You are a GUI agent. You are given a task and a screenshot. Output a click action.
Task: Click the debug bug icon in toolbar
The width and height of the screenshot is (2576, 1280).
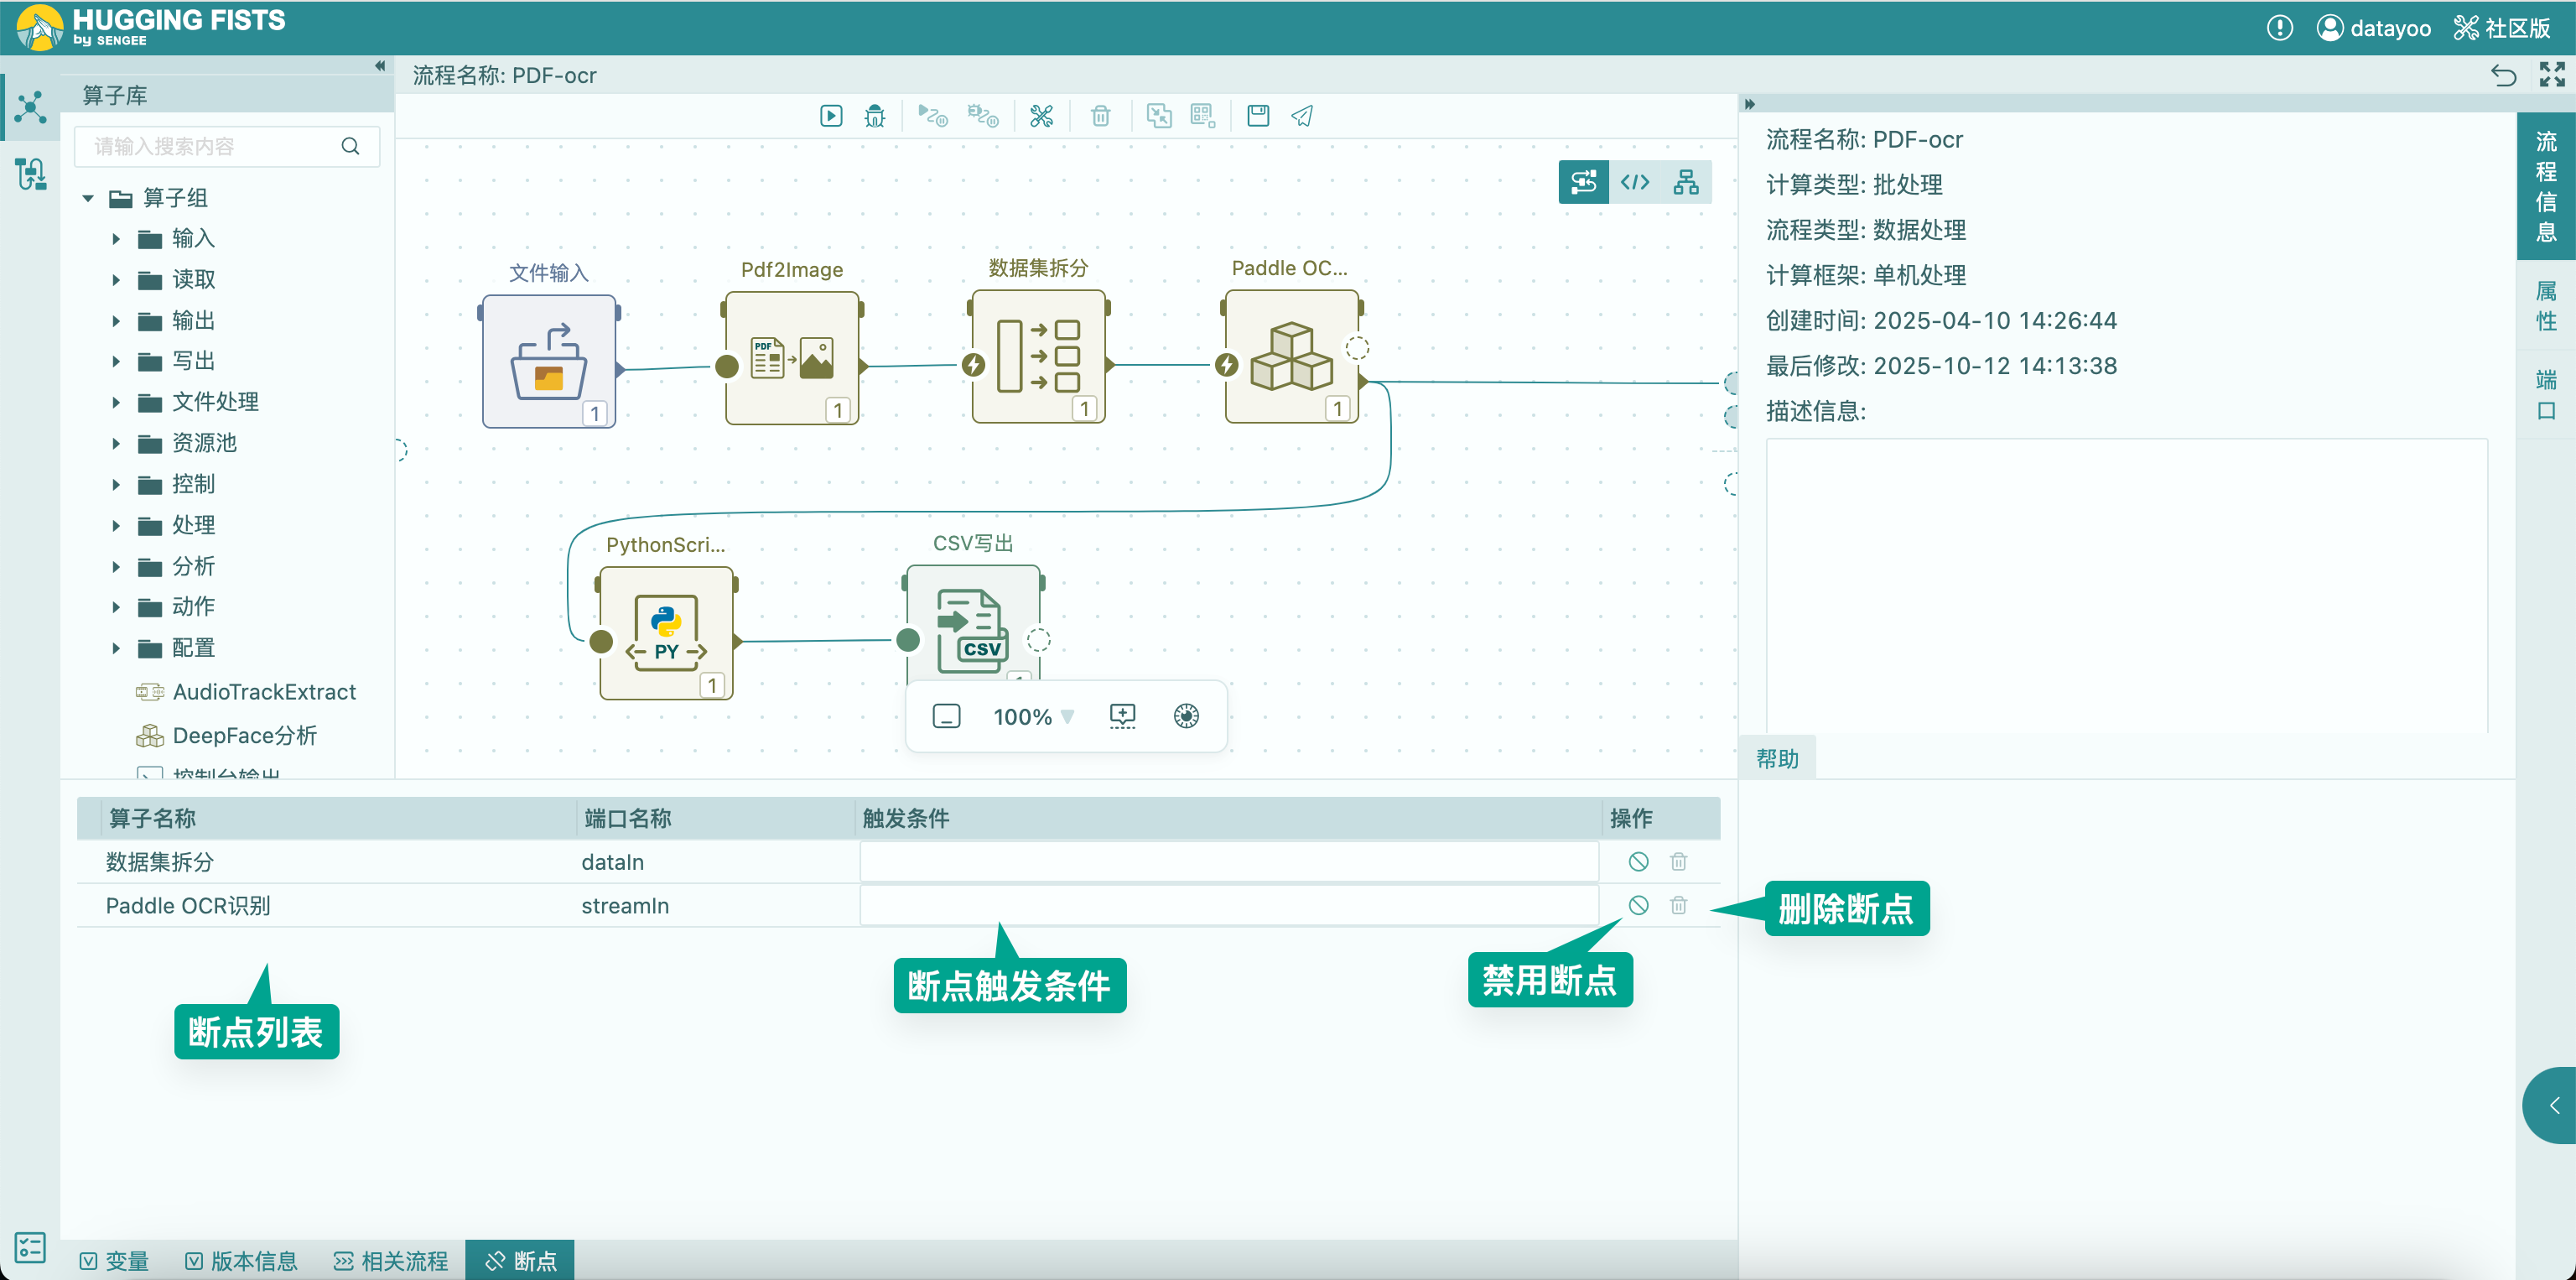pos(875,116)
